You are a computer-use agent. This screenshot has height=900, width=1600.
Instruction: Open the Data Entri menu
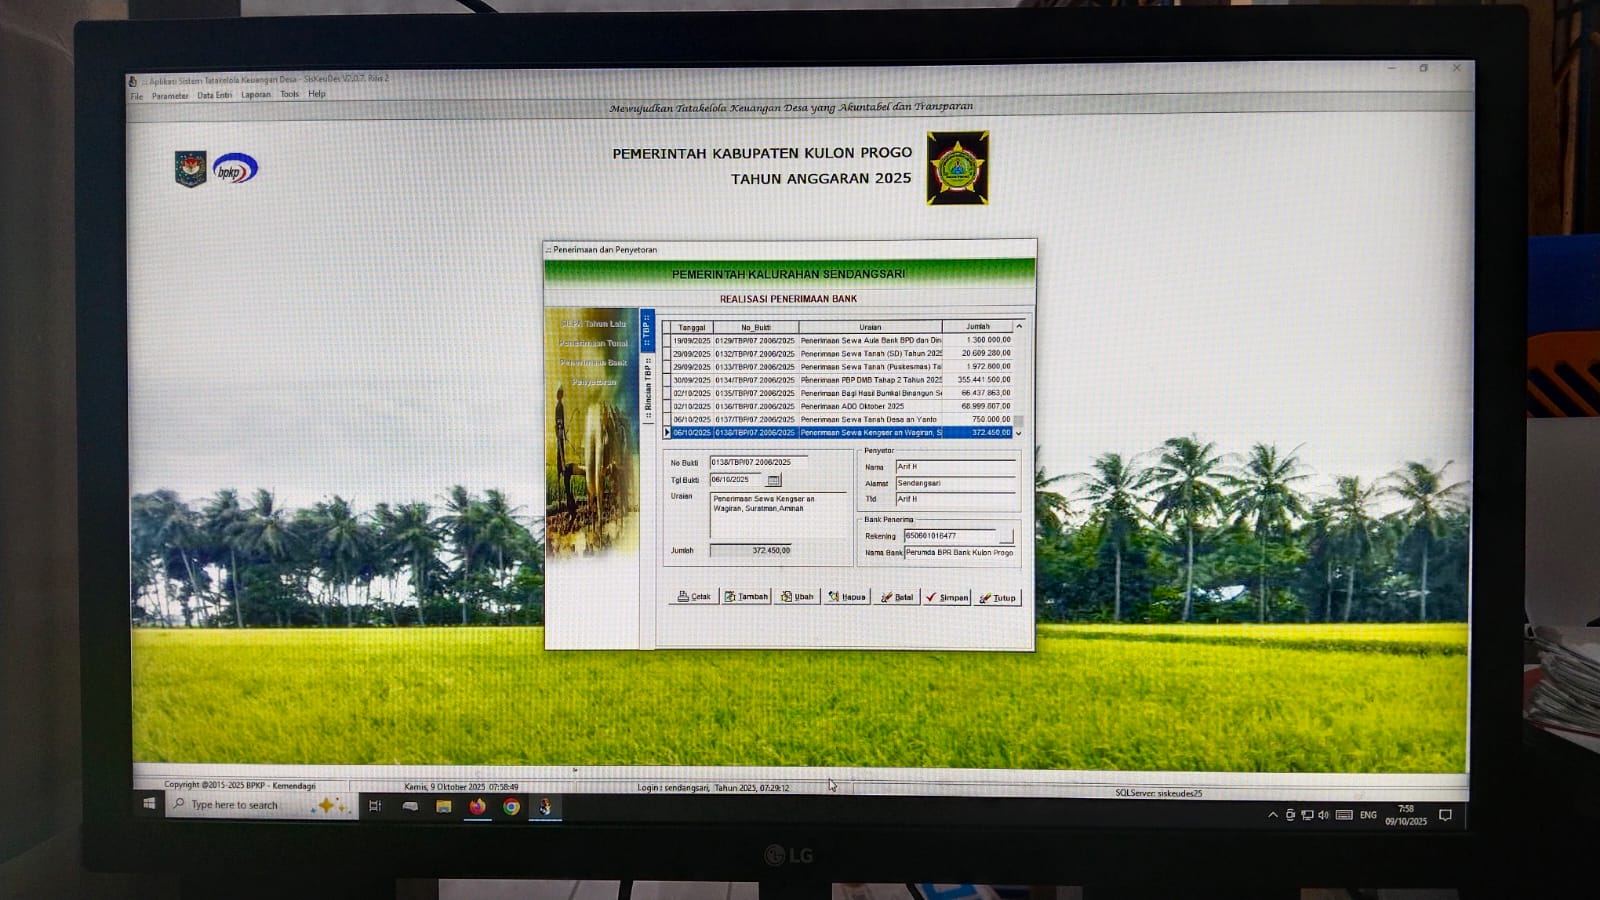click(214, 95)
